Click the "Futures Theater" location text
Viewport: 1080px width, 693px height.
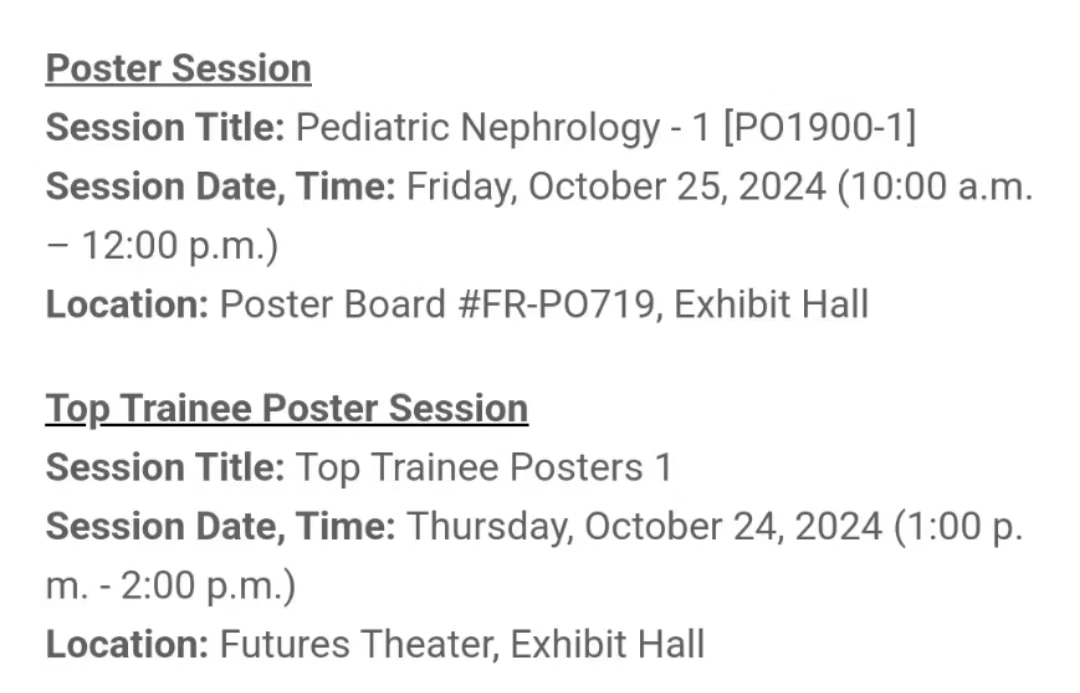(x=357, y=644)
